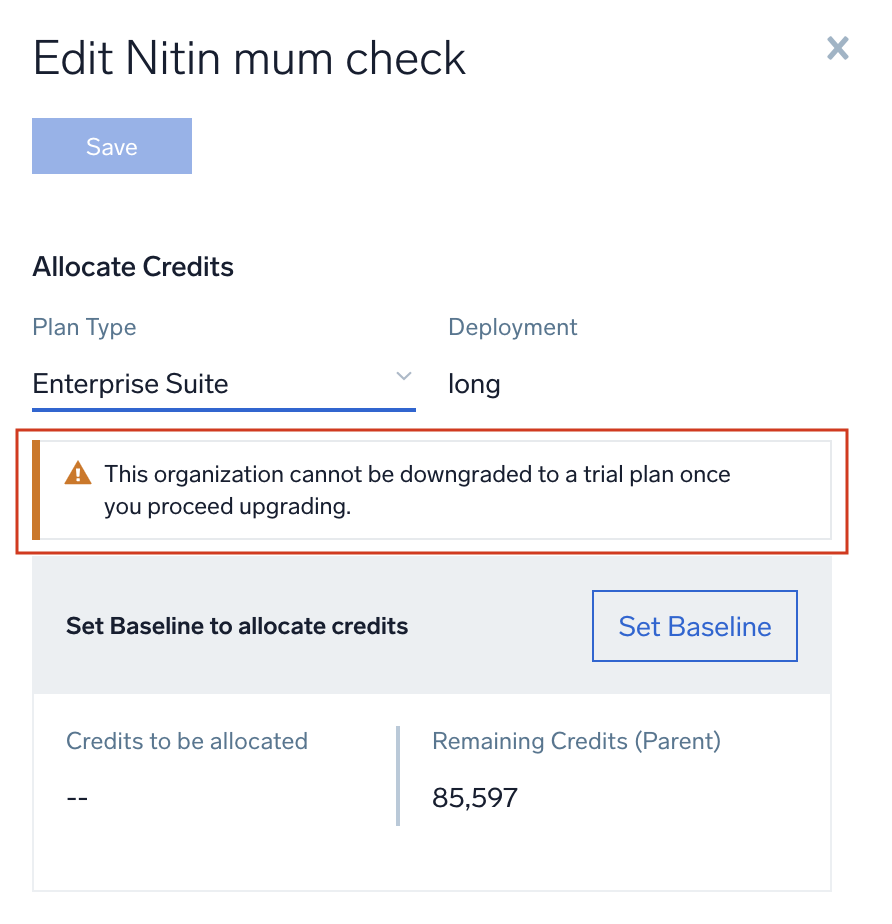Click "Set Baseline to allocate credits" text

click(237, 627)
